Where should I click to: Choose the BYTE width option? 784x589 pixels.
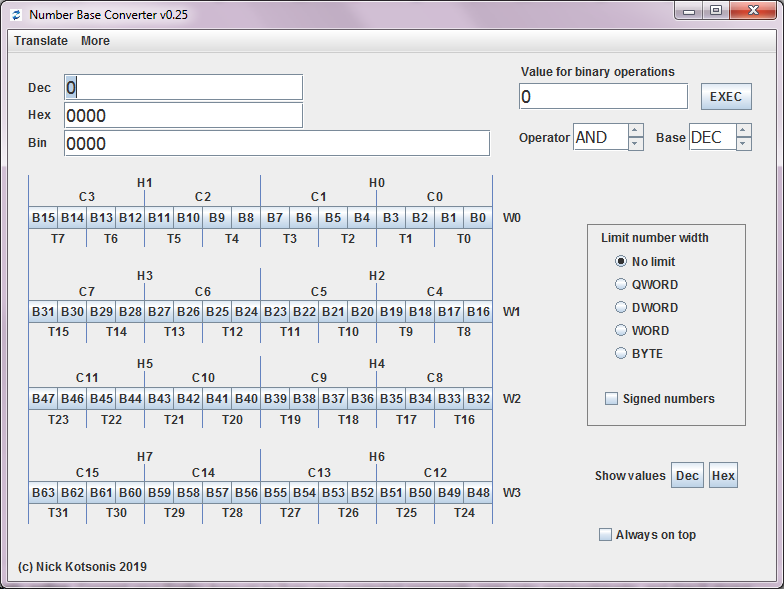point(622,354)
